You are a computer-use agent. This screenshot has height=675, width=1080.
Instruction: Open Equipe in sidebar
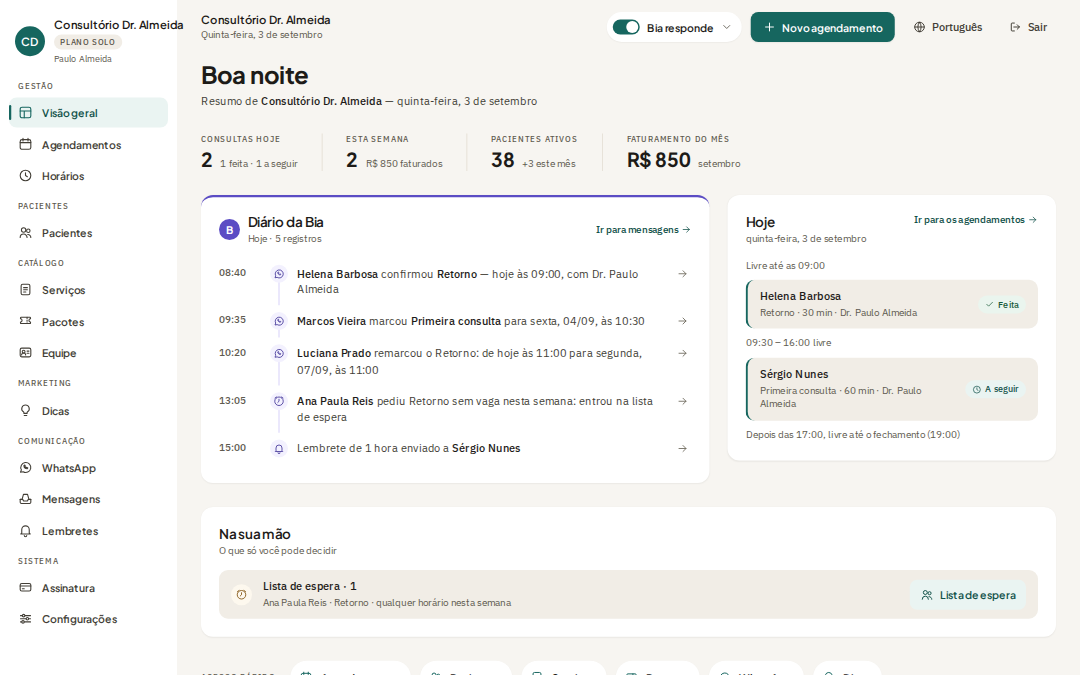point(89,353)
